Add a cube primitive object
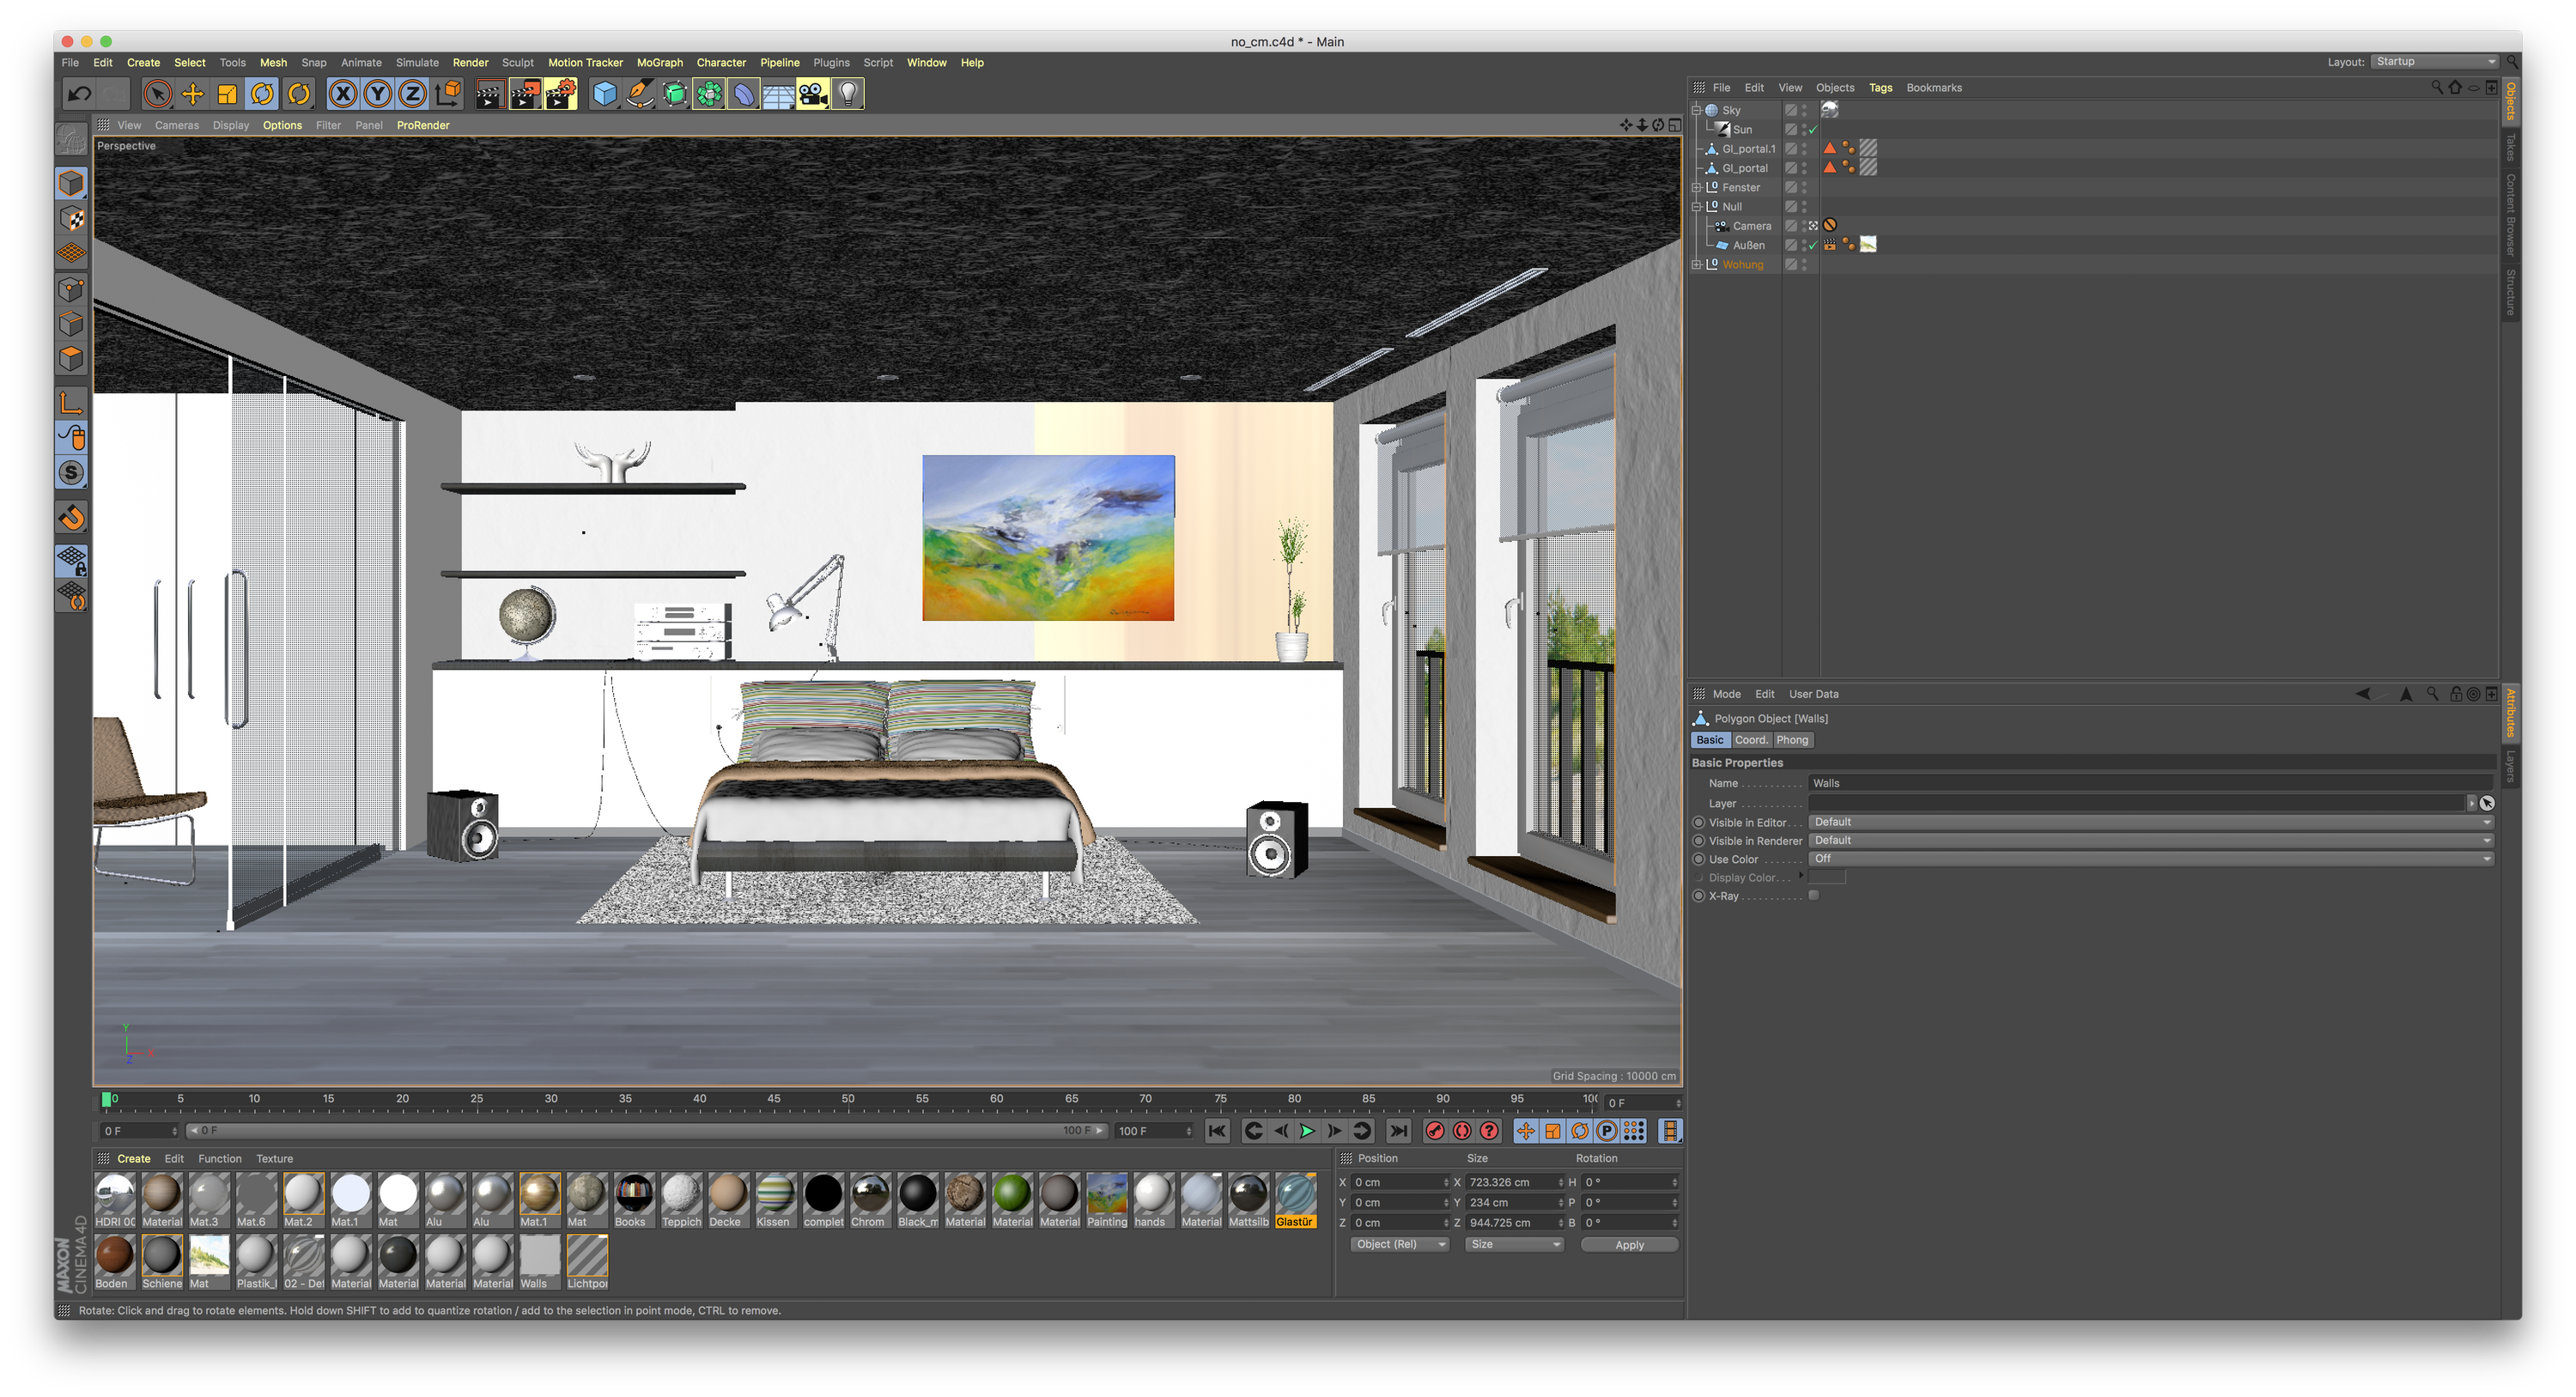The image size is (2576, 1397). (x=604, y=94)
